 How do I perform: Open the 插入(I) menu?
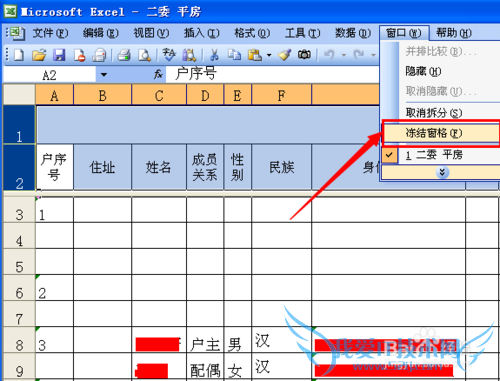(x=202, y=33)
